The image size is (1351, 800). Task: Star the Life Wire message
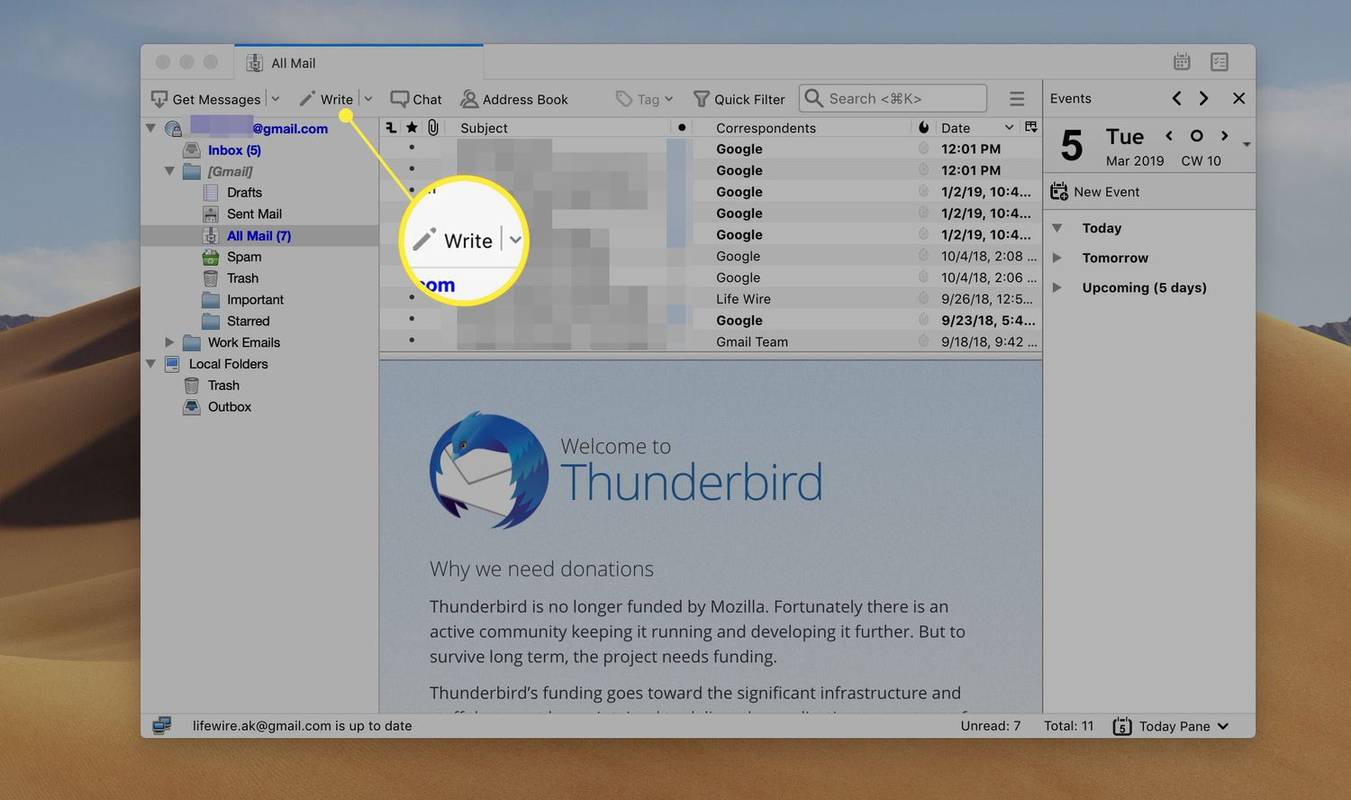411,299
